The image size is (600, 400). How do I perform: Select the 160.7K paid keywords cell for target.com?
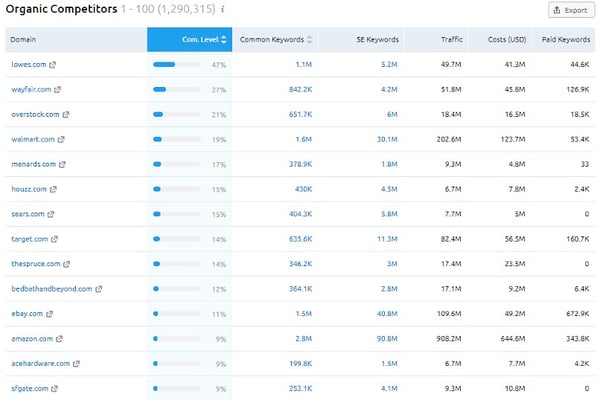coord(577,239)
